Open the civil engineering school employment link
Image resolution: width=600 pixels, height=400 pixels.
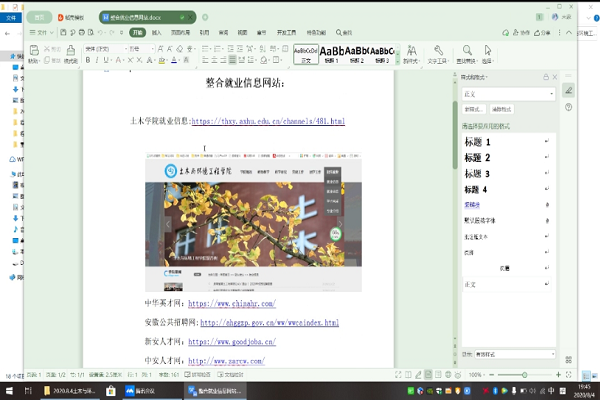[x=267, y=121]
